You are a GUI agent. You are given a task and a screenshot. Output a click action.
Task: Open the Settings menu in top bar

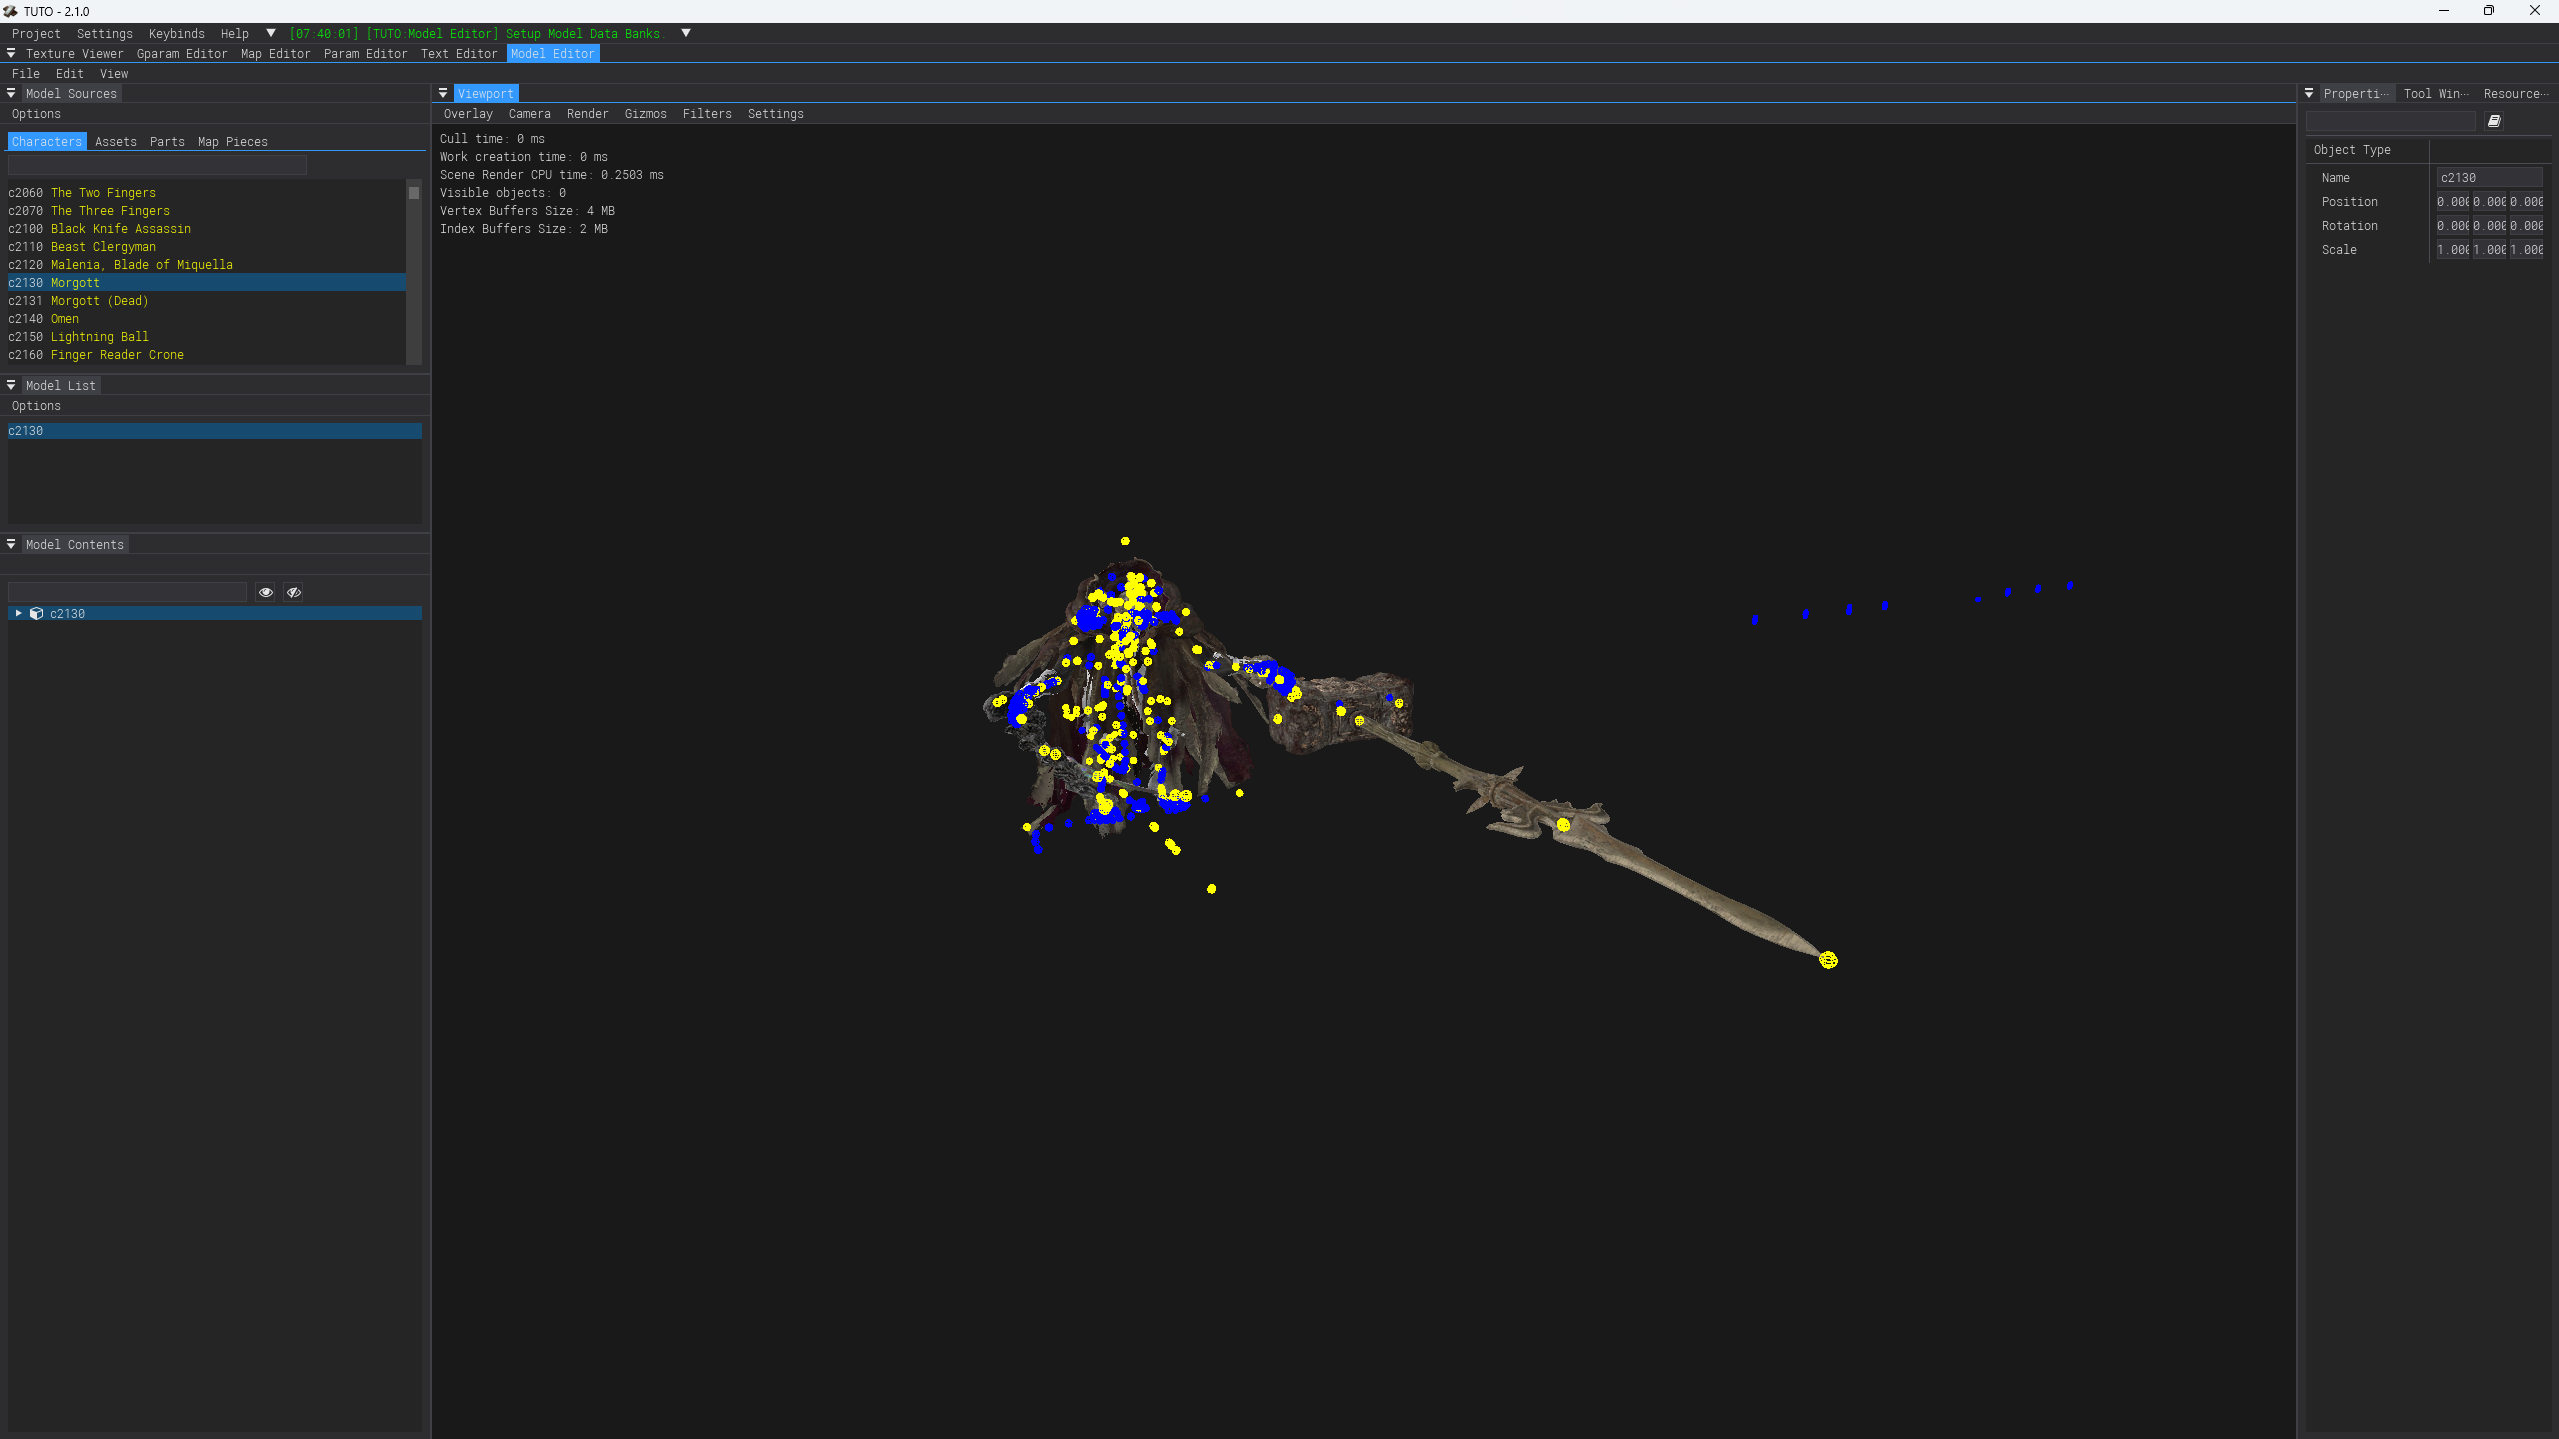point(105,33)
